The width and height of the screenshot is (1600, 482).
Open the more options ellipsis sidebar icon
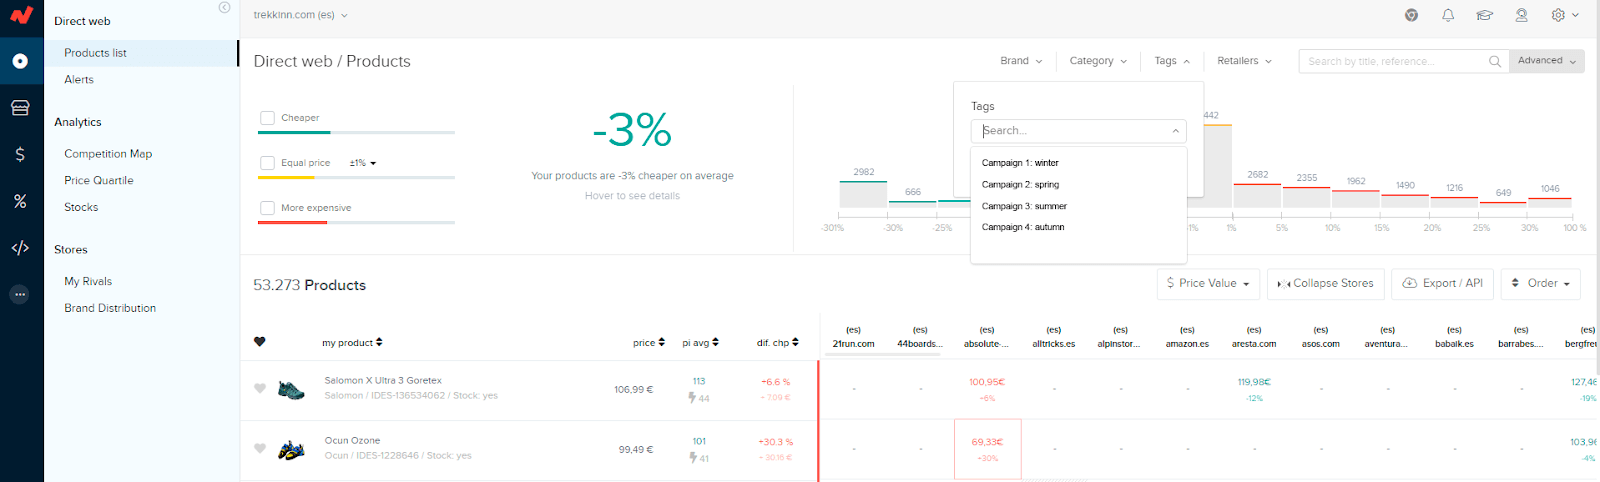coord(20,294)
